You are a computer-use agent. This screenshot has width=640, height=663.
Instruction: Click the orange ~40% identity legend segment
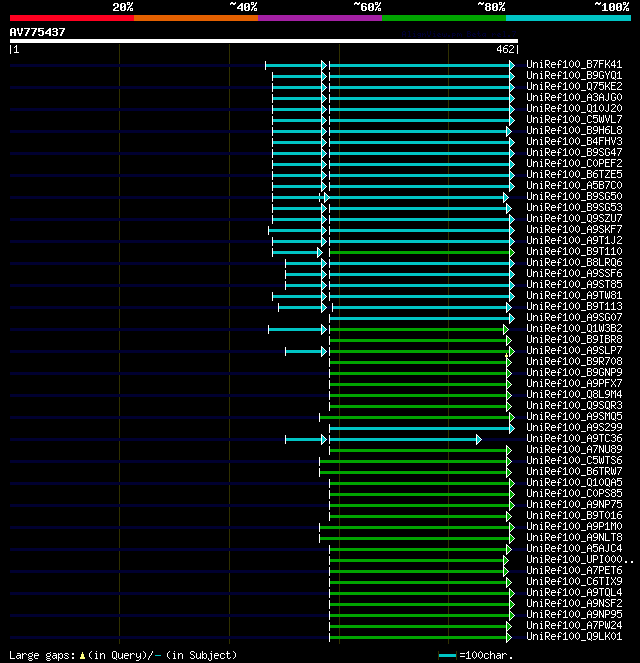(196, 18)
